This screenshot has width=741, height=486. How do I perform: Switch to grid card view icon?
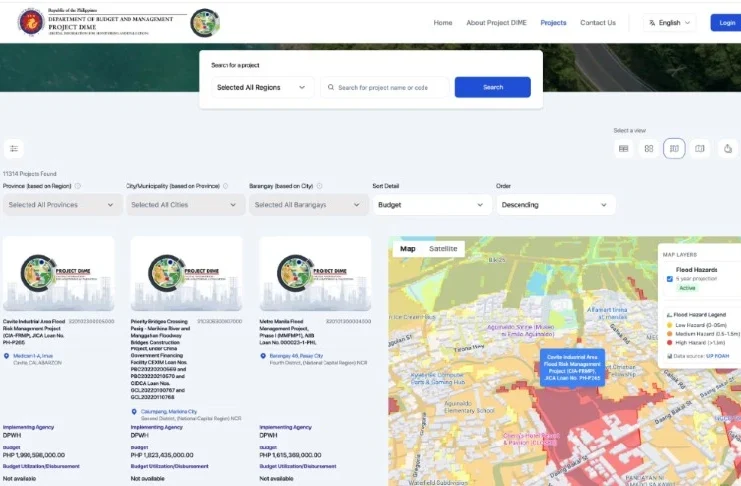(x=649, y=148)
